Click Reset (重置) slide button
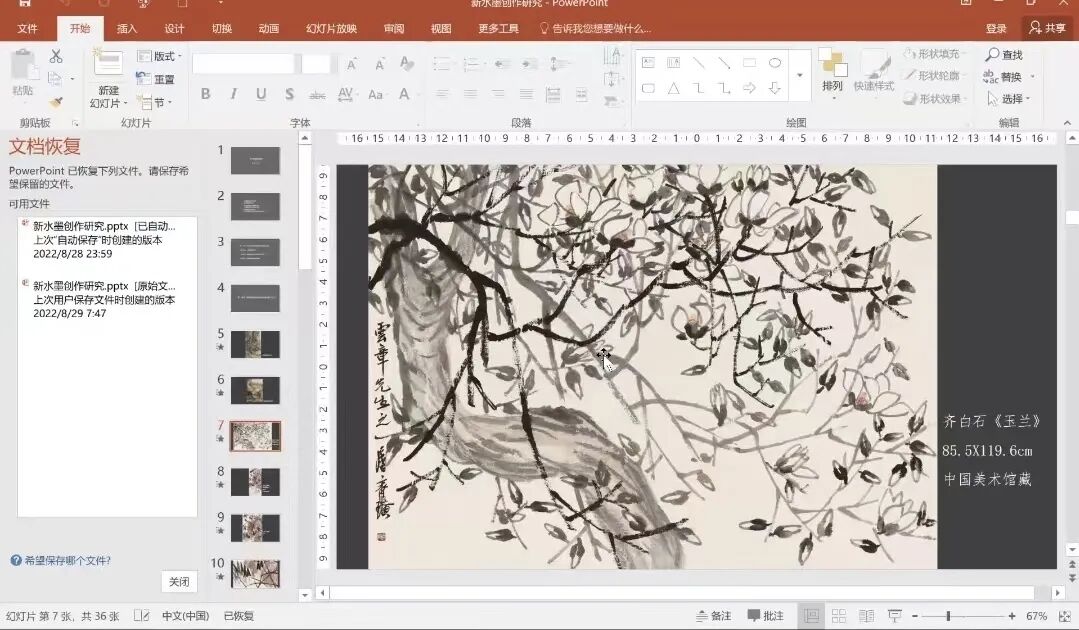 (156, 79)
